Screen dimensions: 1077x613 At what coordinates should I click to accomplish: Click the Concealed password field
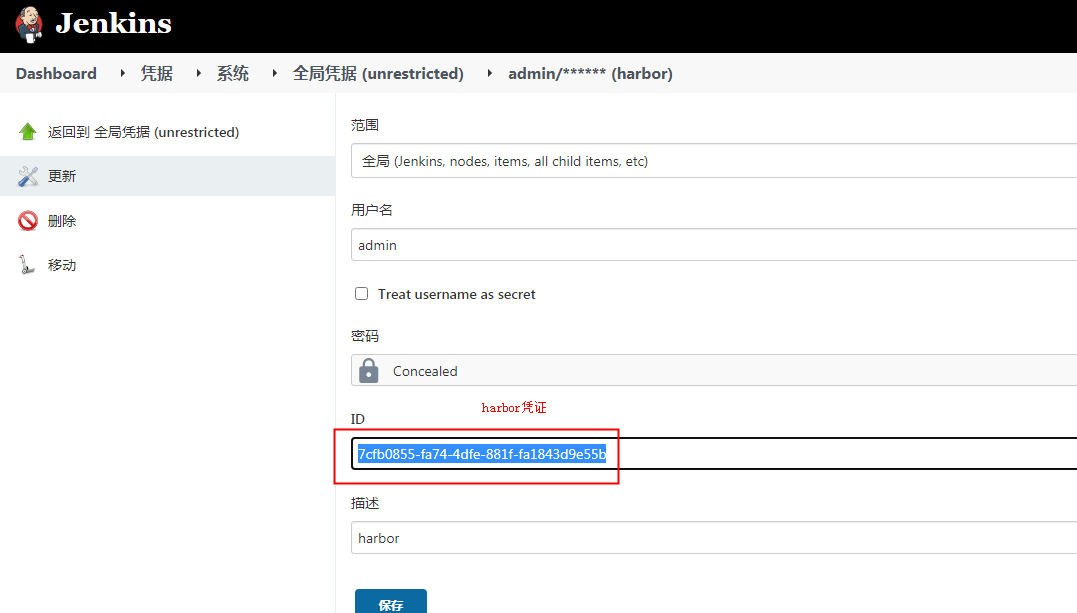(x=714, y=370)
